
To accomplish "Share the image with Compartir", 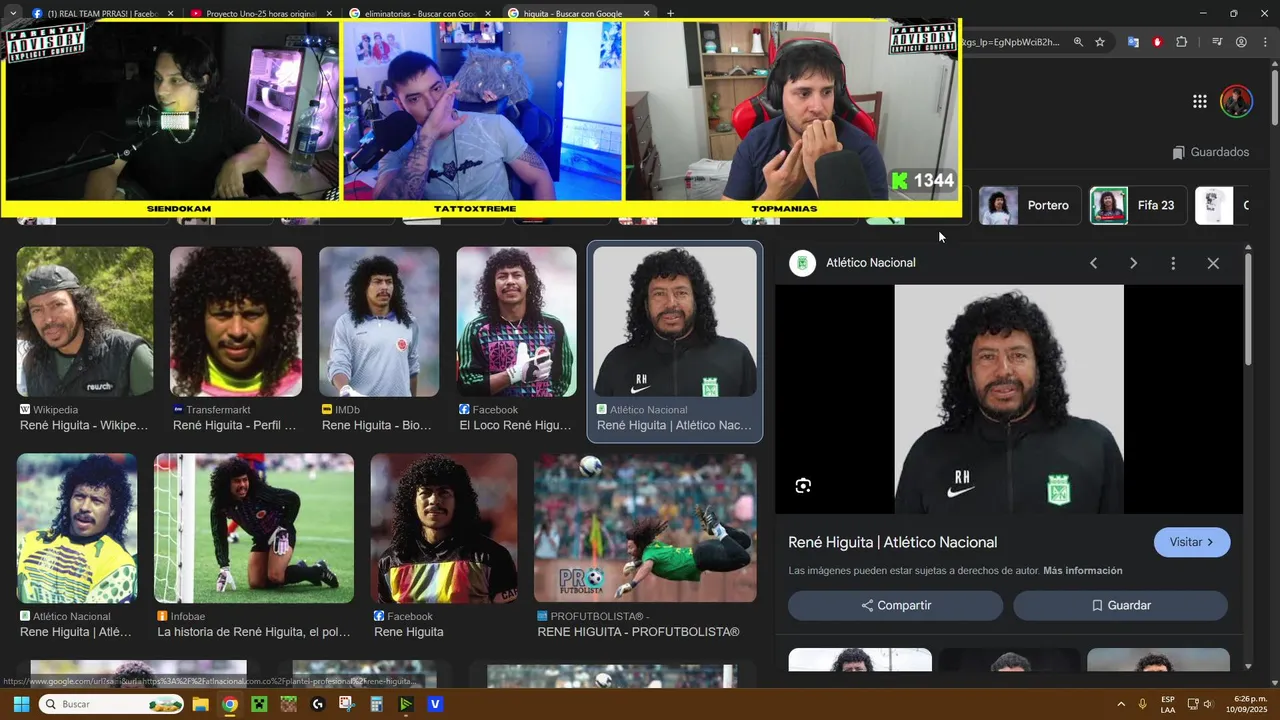I will (x=895, y=605).
